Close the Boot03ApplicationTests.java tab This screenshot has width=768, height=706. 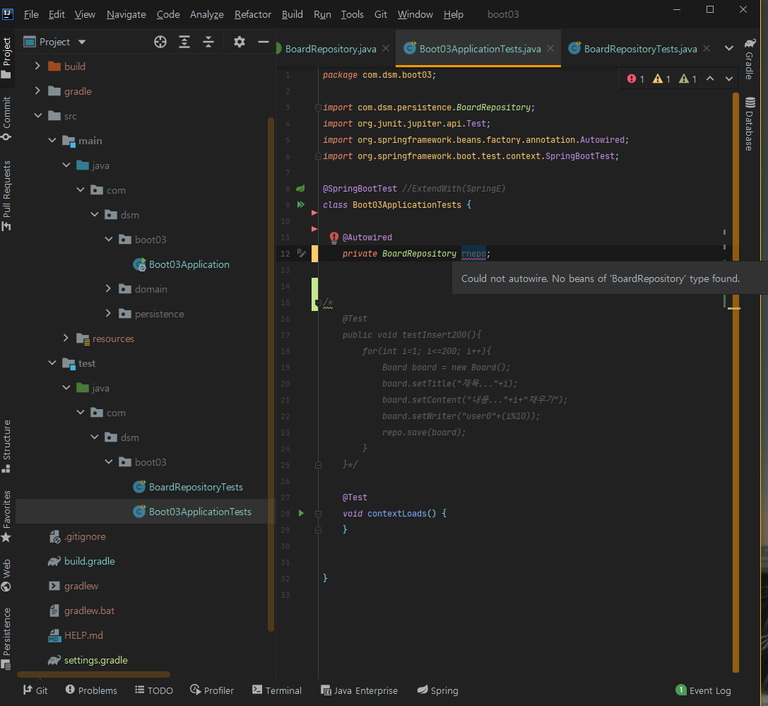[x=551, y=48]
